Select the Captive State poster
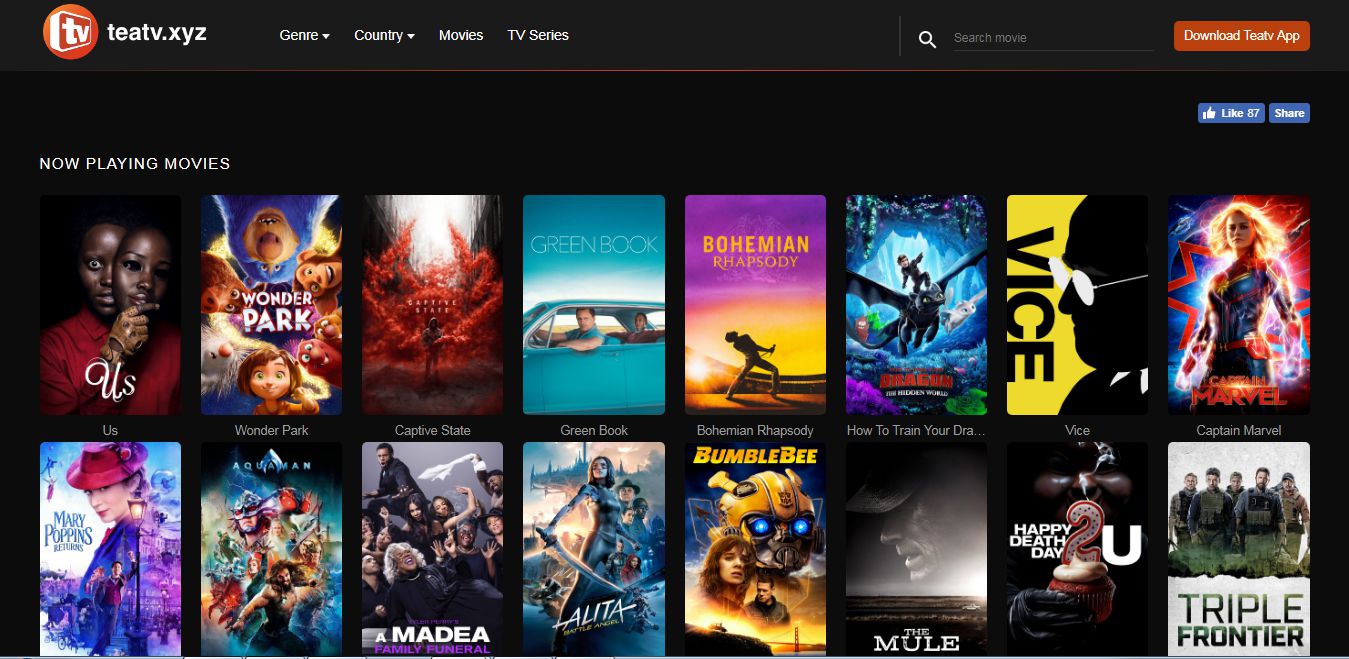 click(x=432, y=304)
